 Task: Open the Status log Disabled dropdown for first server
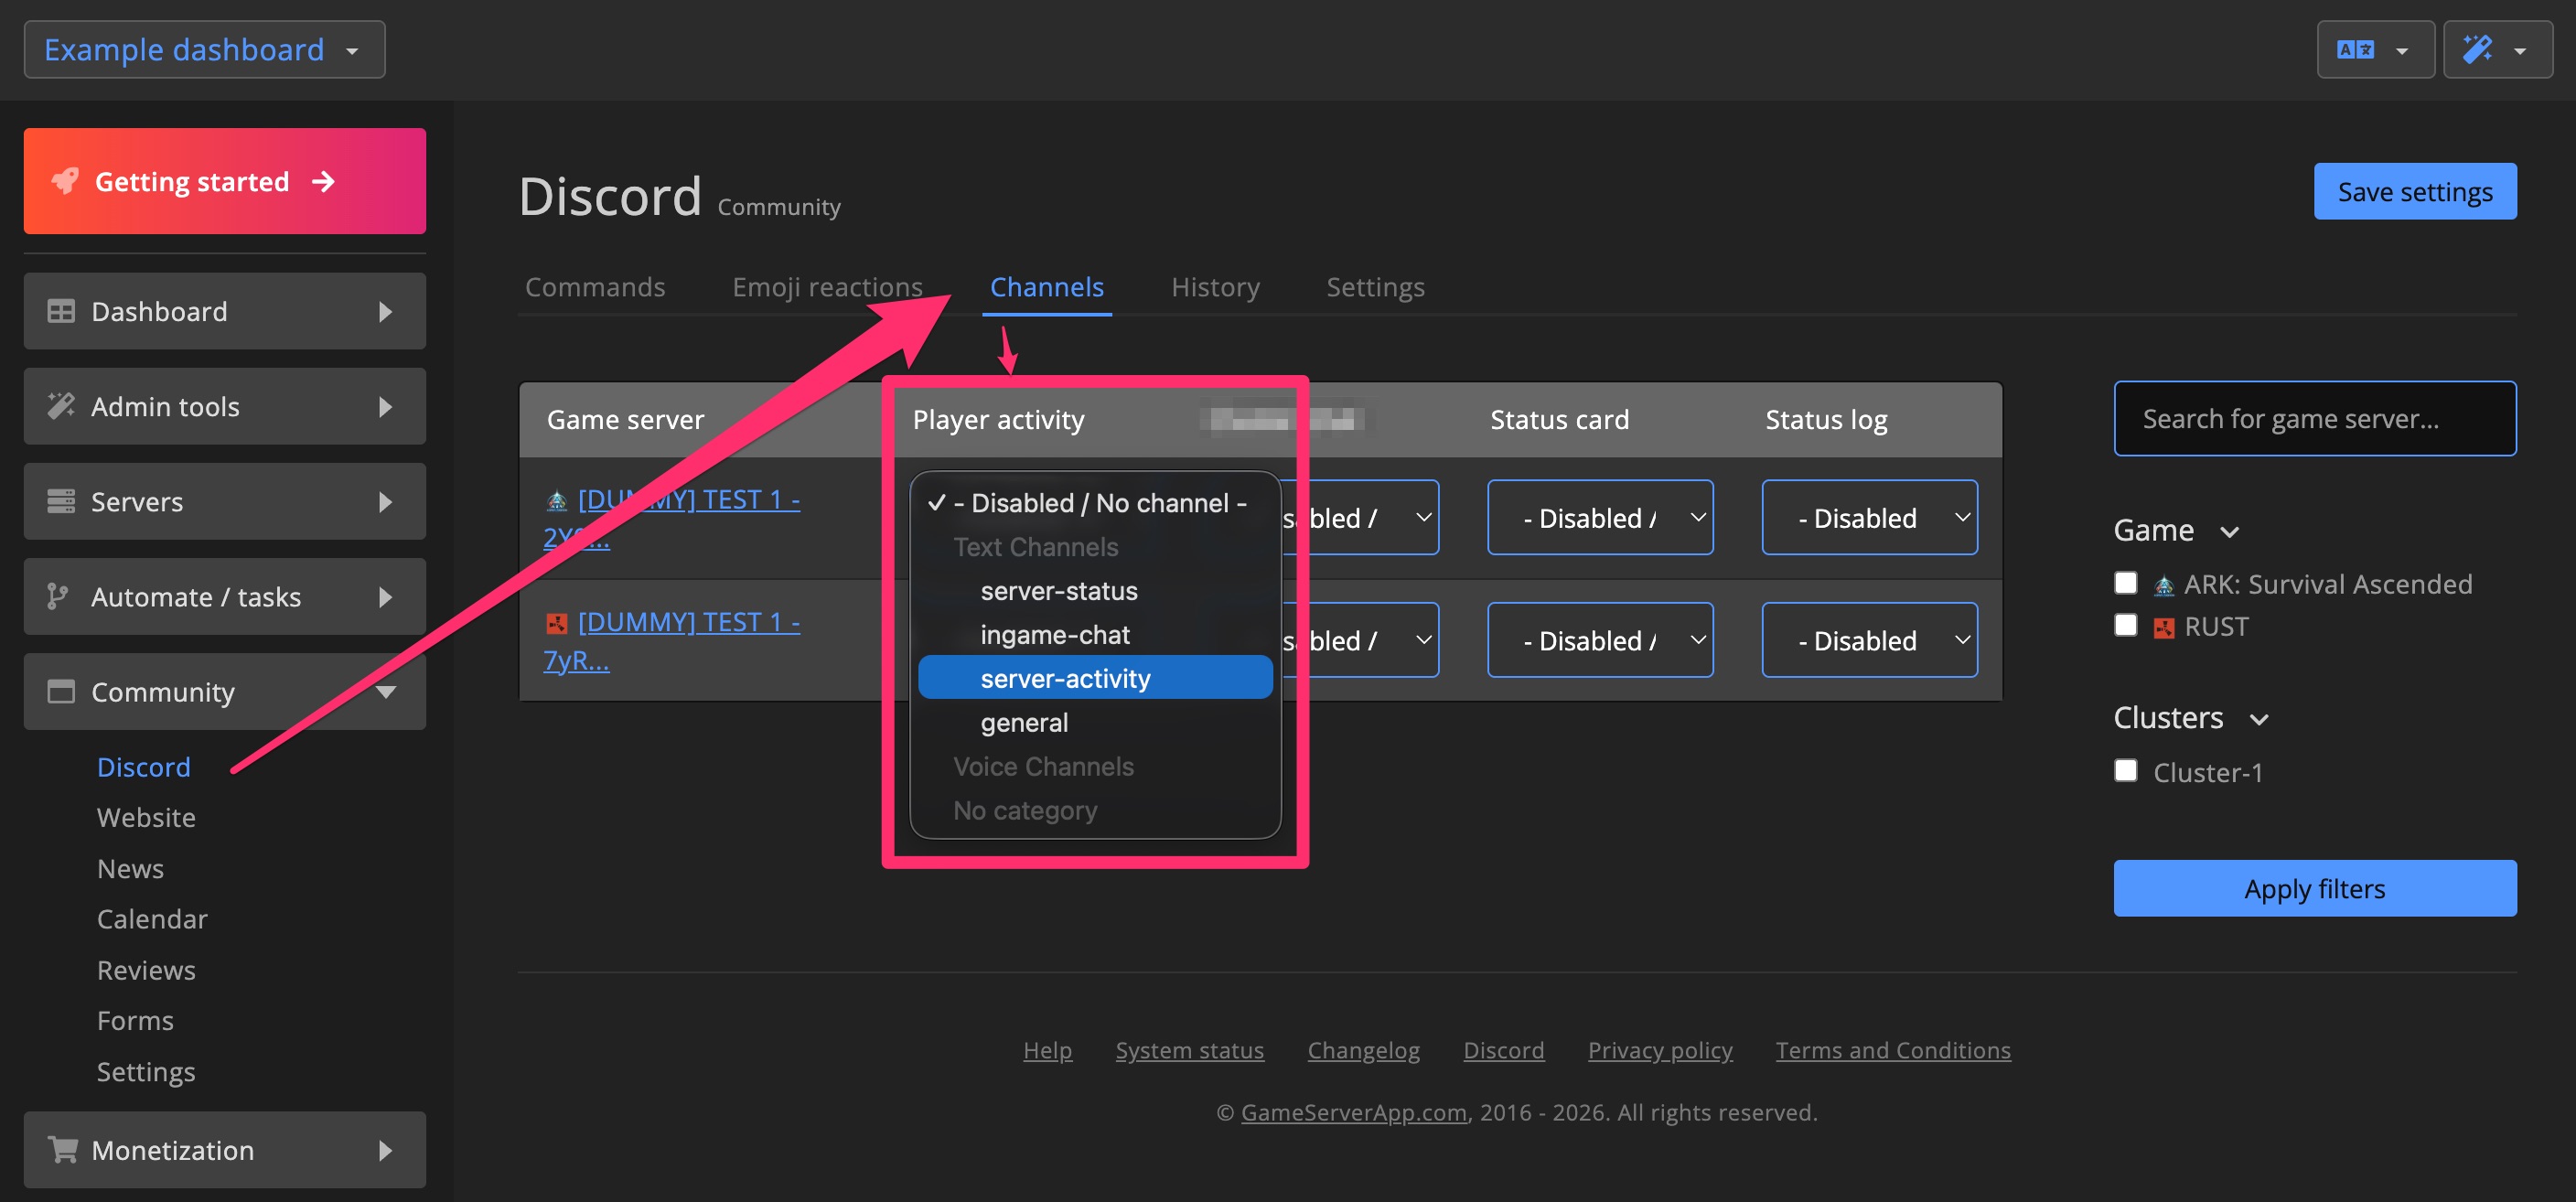tap(1869, 517)
